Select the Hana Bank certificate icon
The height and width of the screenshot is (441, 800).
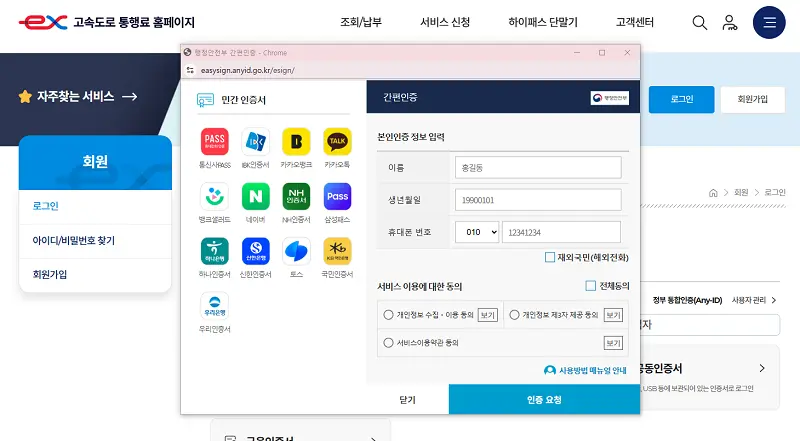pos(215,251)
